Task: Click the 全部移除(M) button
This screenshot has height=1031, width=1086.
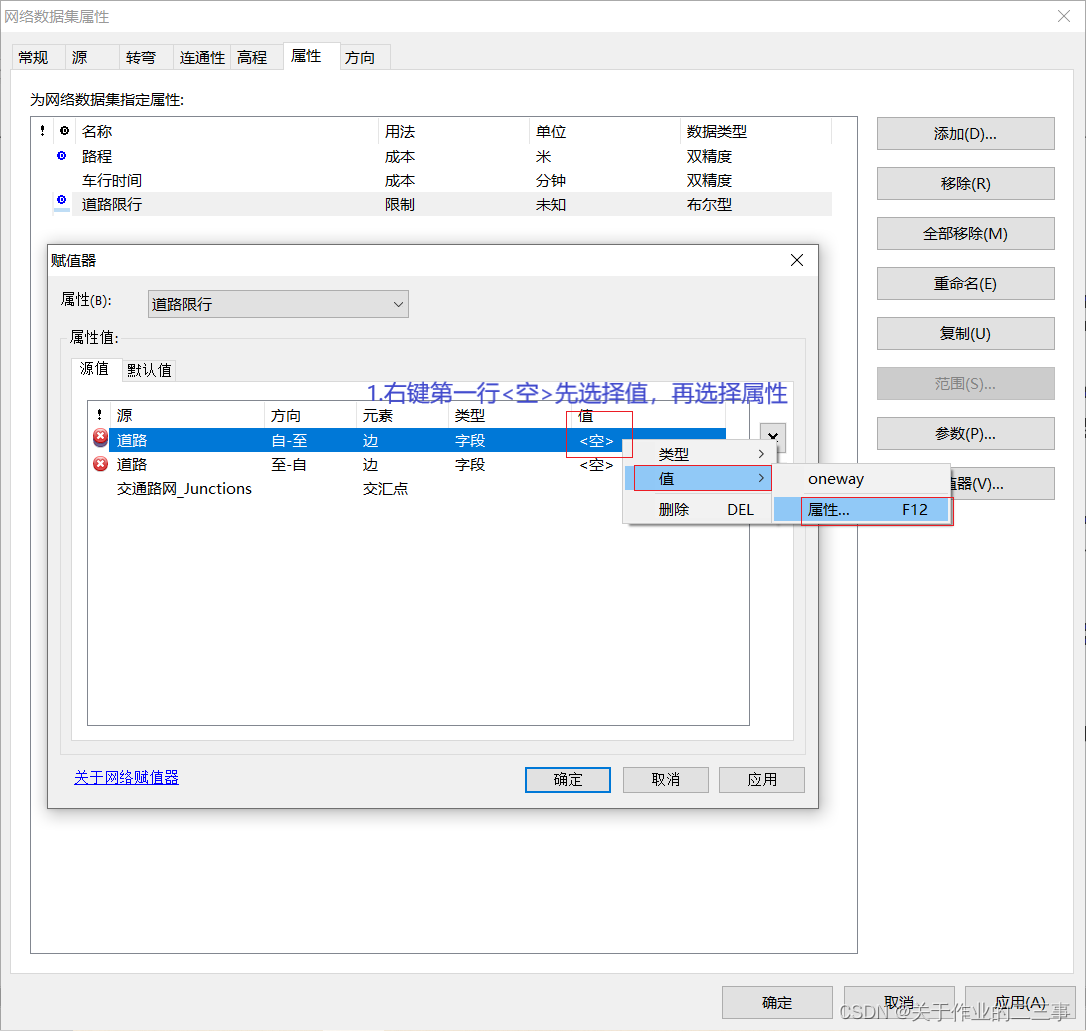Action: [x=965, y=233]
